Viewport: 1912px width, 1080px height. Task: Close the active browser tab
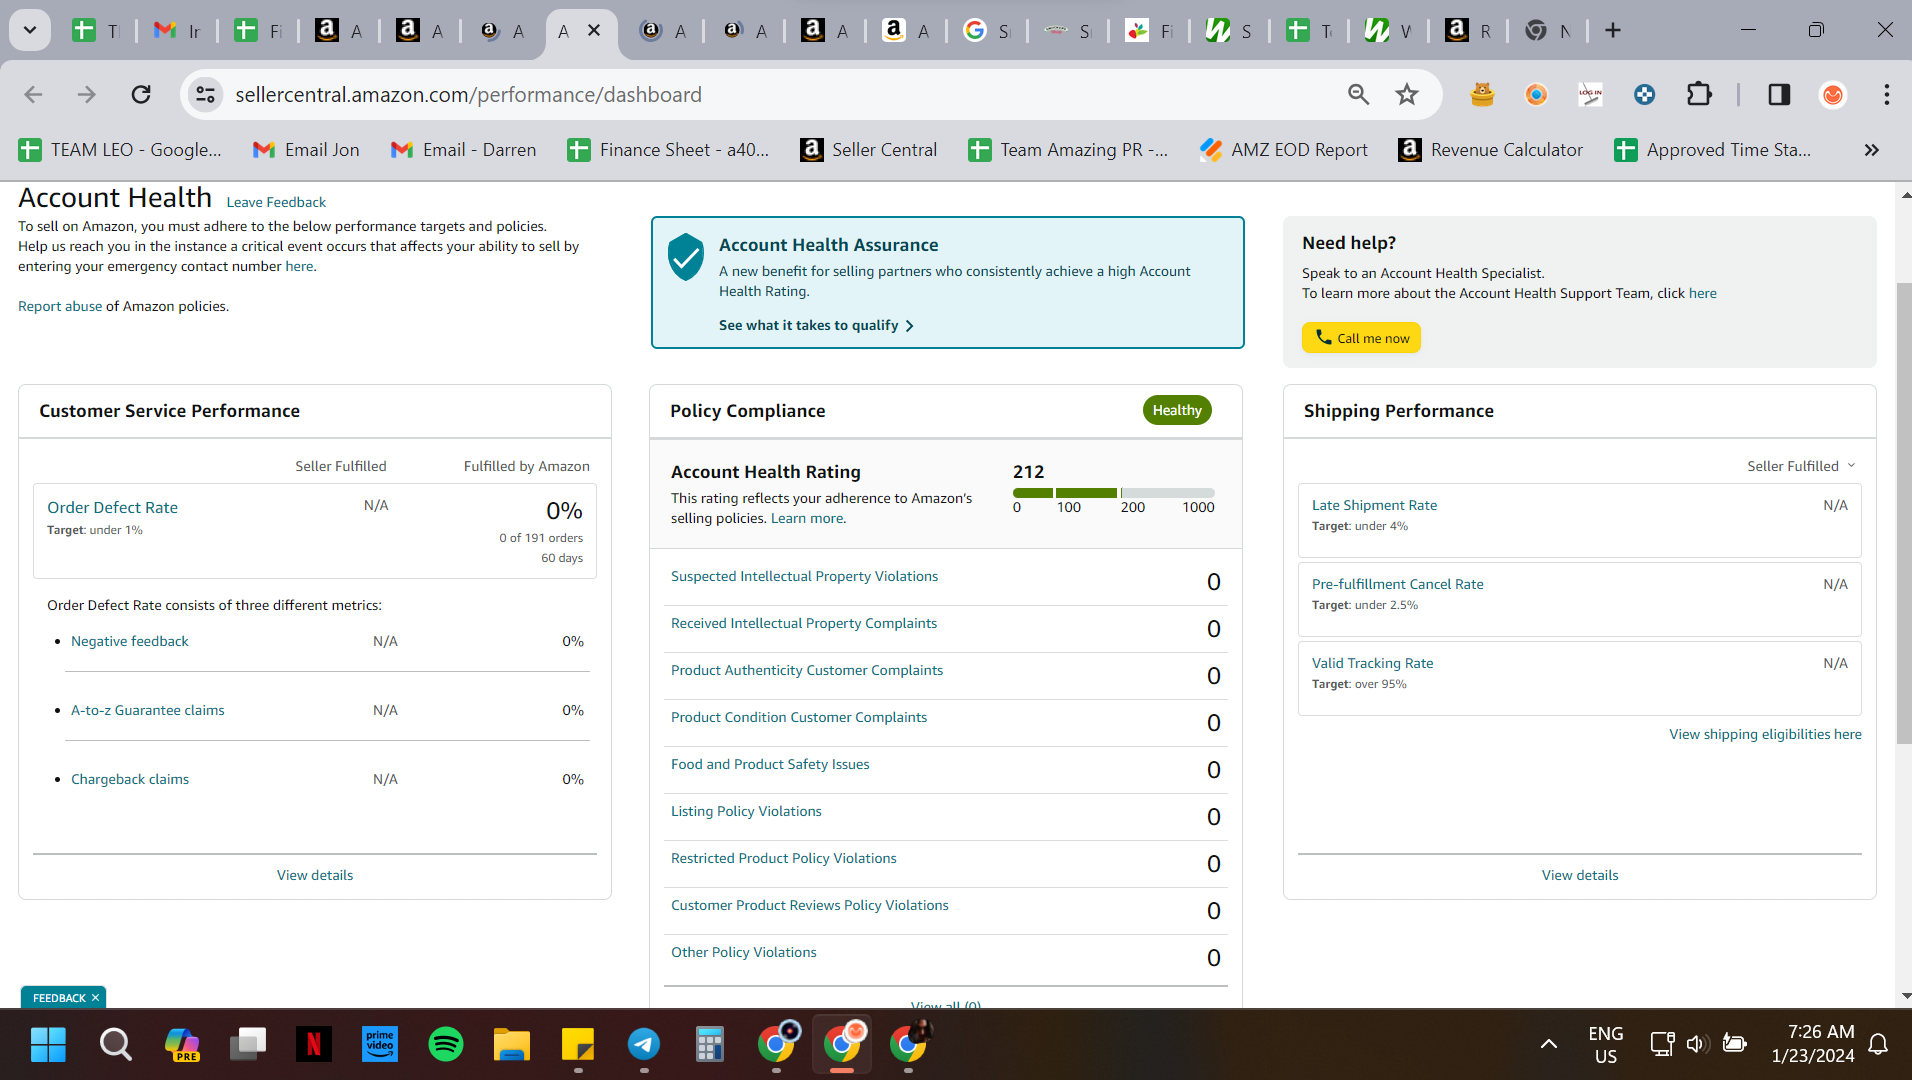tap(594, 30)
